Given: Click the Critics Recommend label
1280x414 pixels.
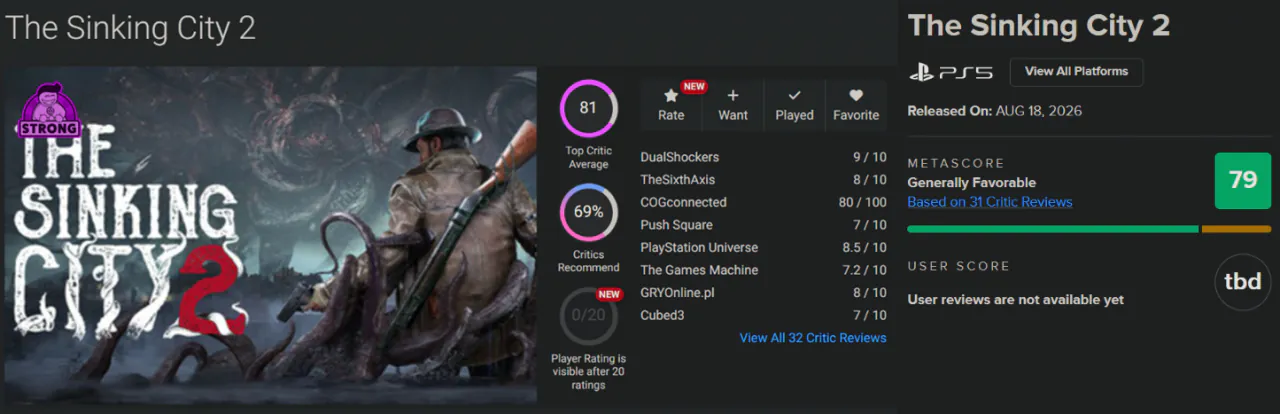Looking at the screenshot, I should 588,261.
